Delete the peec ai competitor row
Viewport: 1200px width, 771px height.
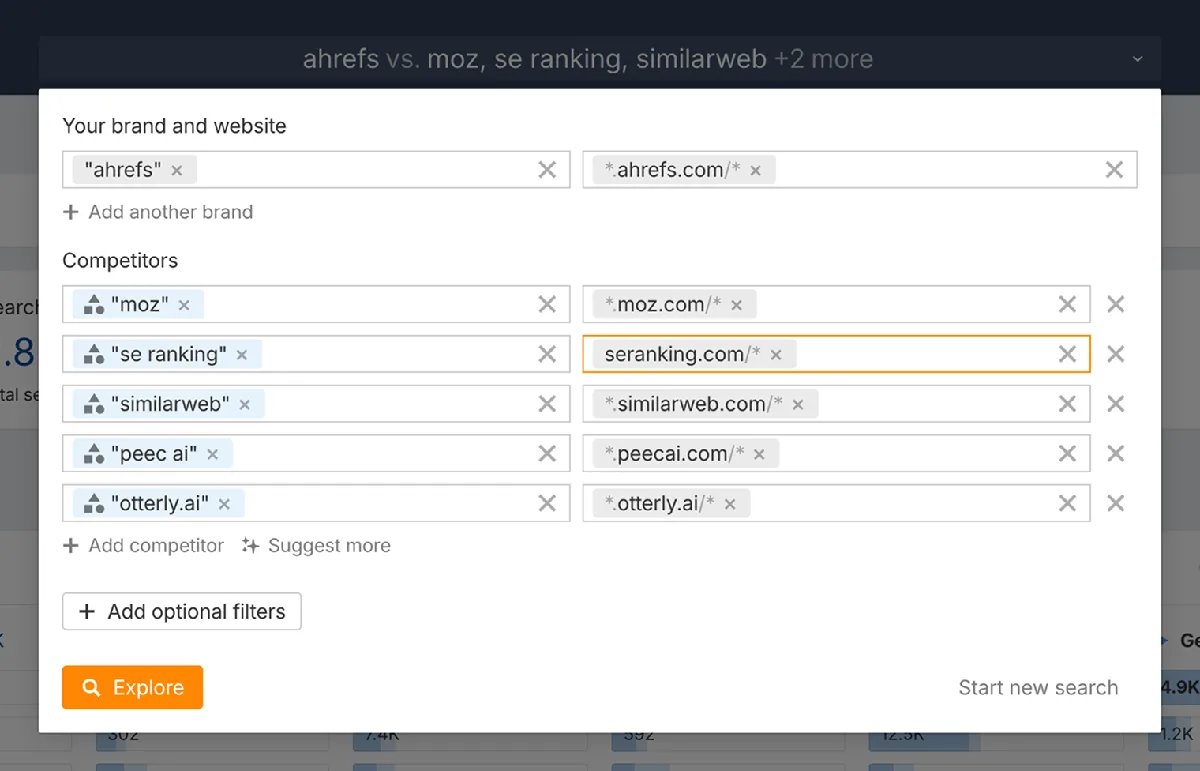[x=1116, y=454]
